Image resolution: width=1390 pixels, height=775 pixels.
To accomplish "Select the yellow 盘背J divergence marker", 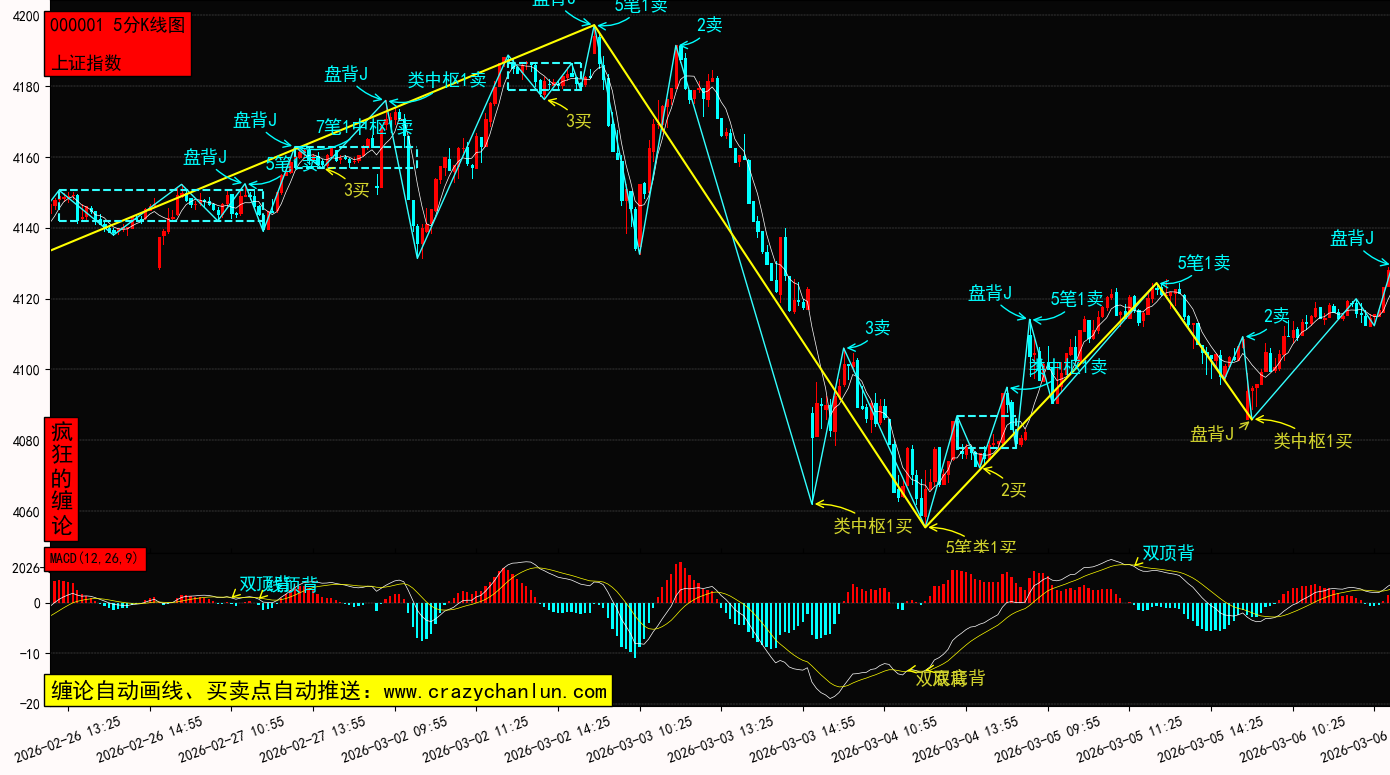I will pyautogui.click(x=1211, y=434).
